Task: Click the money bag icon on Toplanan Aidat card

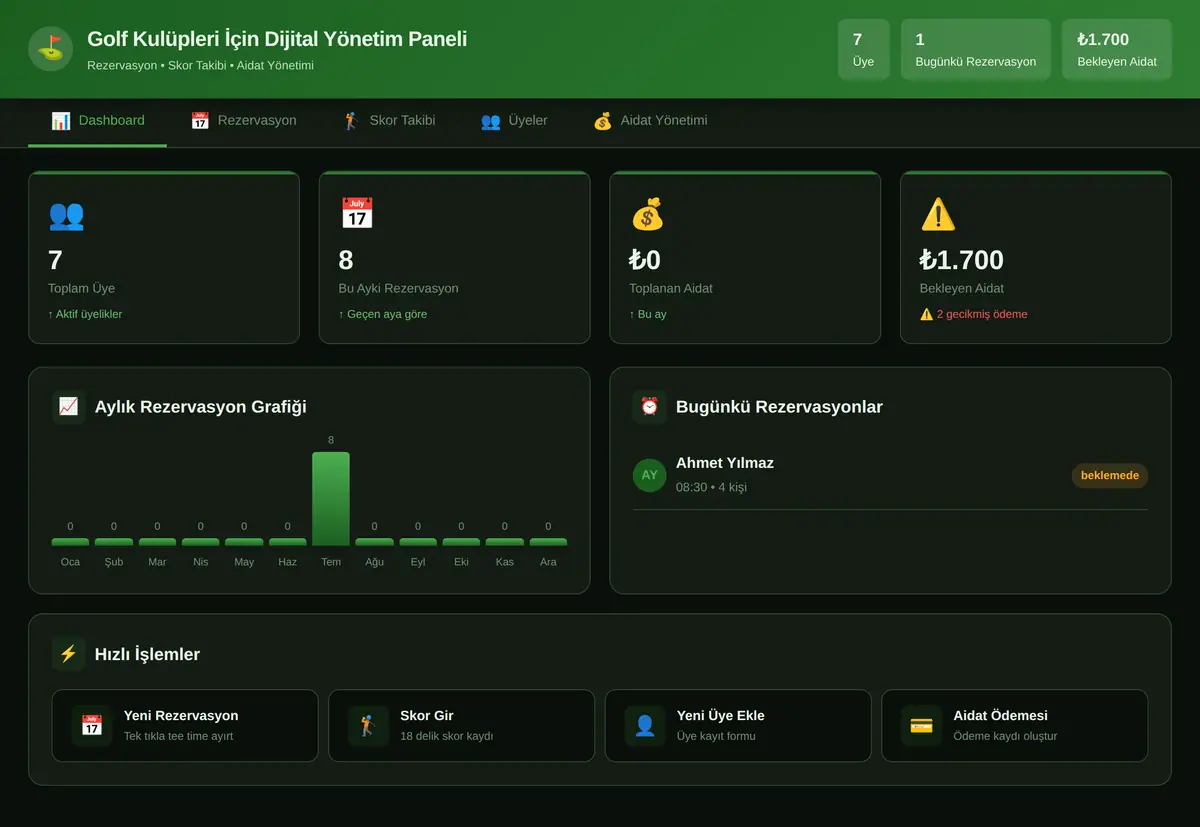Action: pyautogui.click(x=647, y=215)
